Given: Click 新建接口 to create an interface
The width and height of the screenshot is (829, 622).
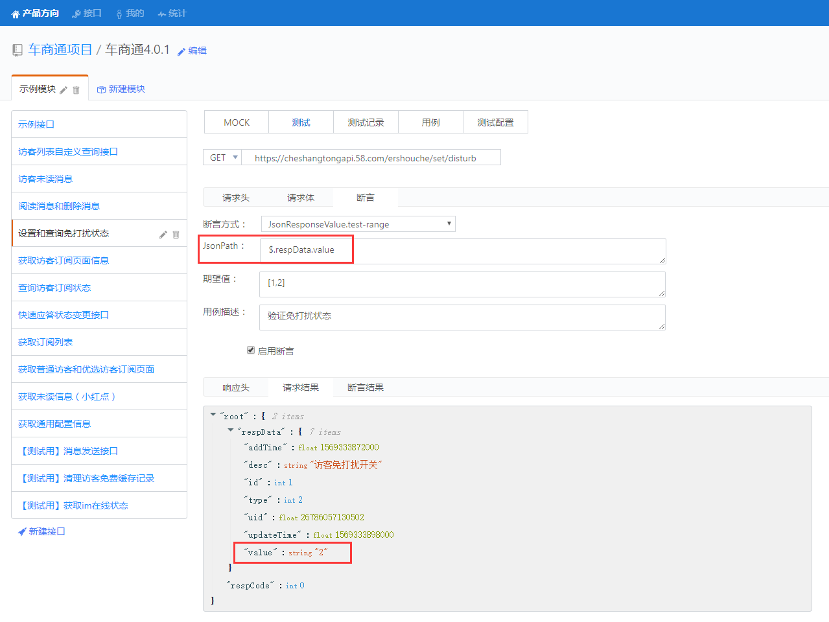Looking at the screenshot, I should [42, 531].
